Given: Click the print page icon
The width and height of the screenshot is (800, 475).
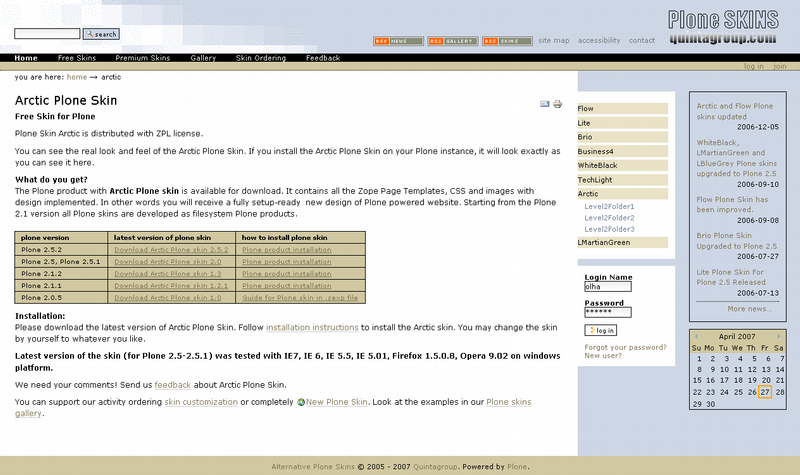Looking at the screenshot, I should (558, 104).
